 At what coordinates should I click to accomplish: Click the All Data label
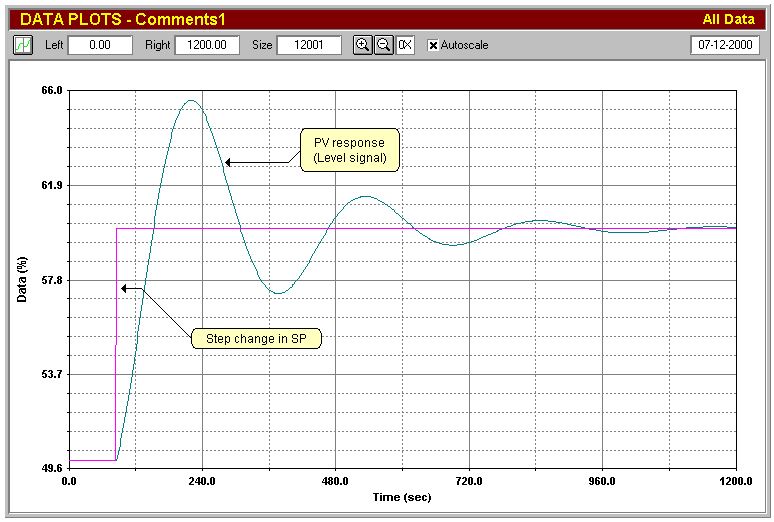click(728, 19)
